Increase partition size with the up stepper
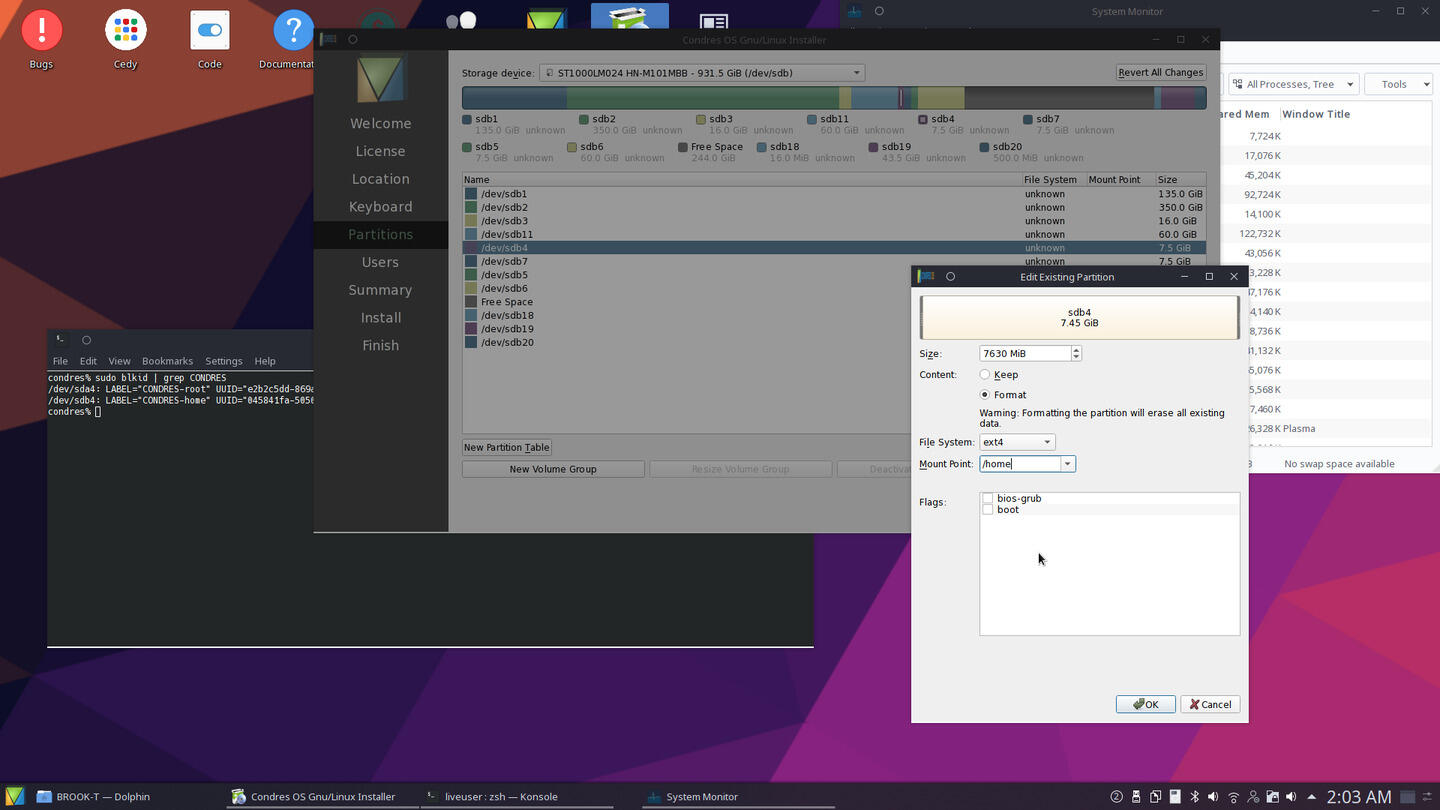This screenshot has height=810, width=1440. [1076, 350]
